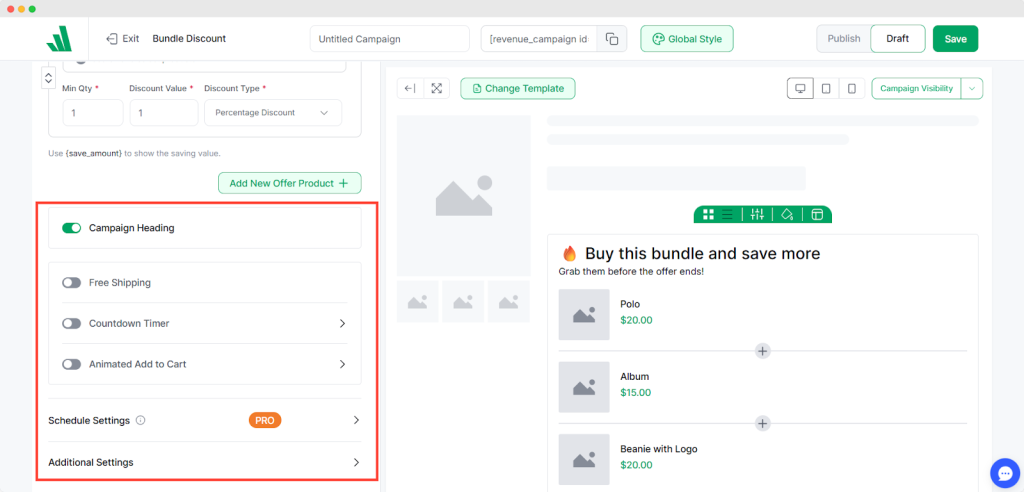1024x492 pixels.
Task: Set campaign status to Publish
Action: (x=844, y=39)
